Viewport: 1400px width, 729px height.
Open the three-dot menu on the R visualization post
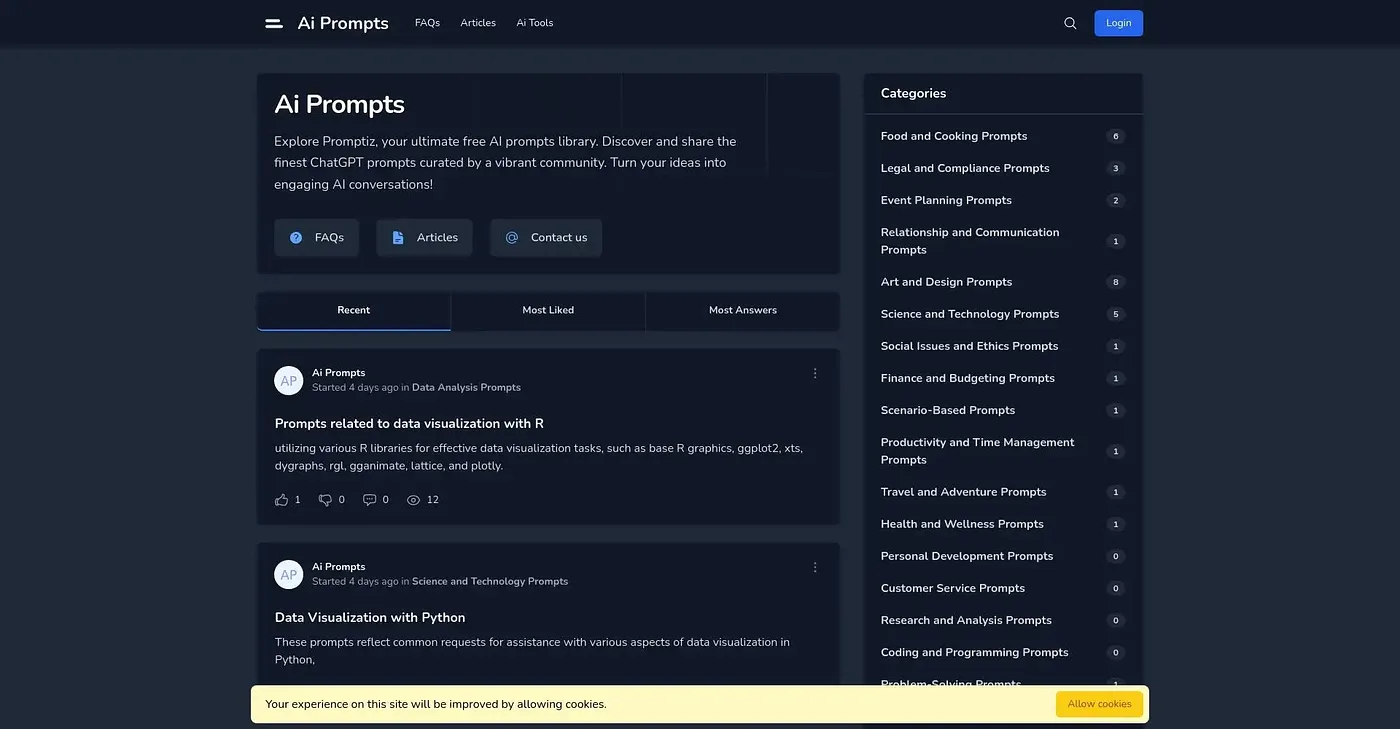815,373
